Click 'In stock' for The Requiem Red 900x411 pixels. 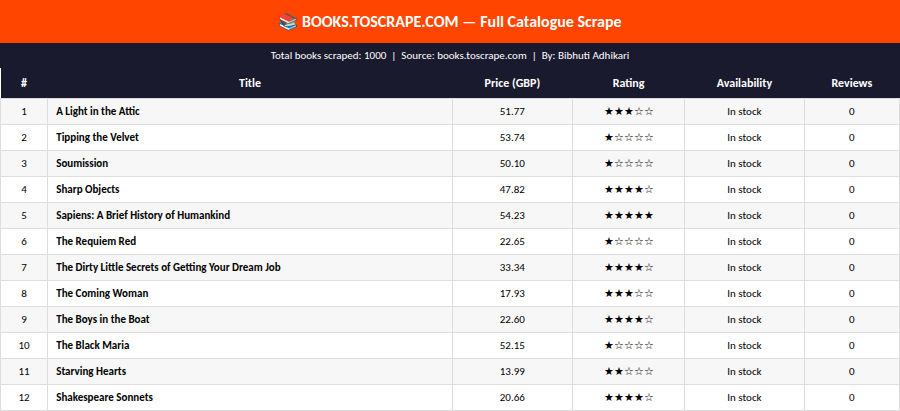(x=744, y=241)
